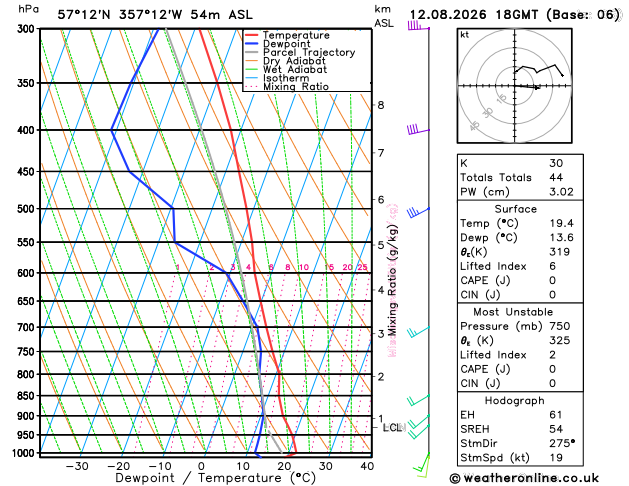Image resolution: width=629 pixels, height=486 pixels.
Task: Click the lime surface wind barb at bottom
Action: click(422, 464)
